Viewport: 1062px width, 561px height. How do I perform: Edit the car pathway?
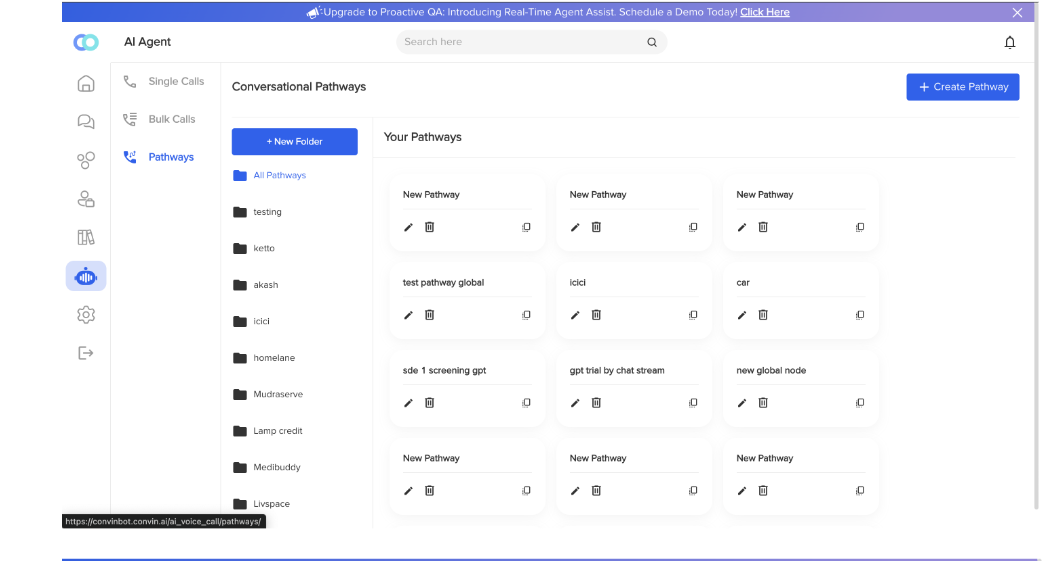click(742, 315)
